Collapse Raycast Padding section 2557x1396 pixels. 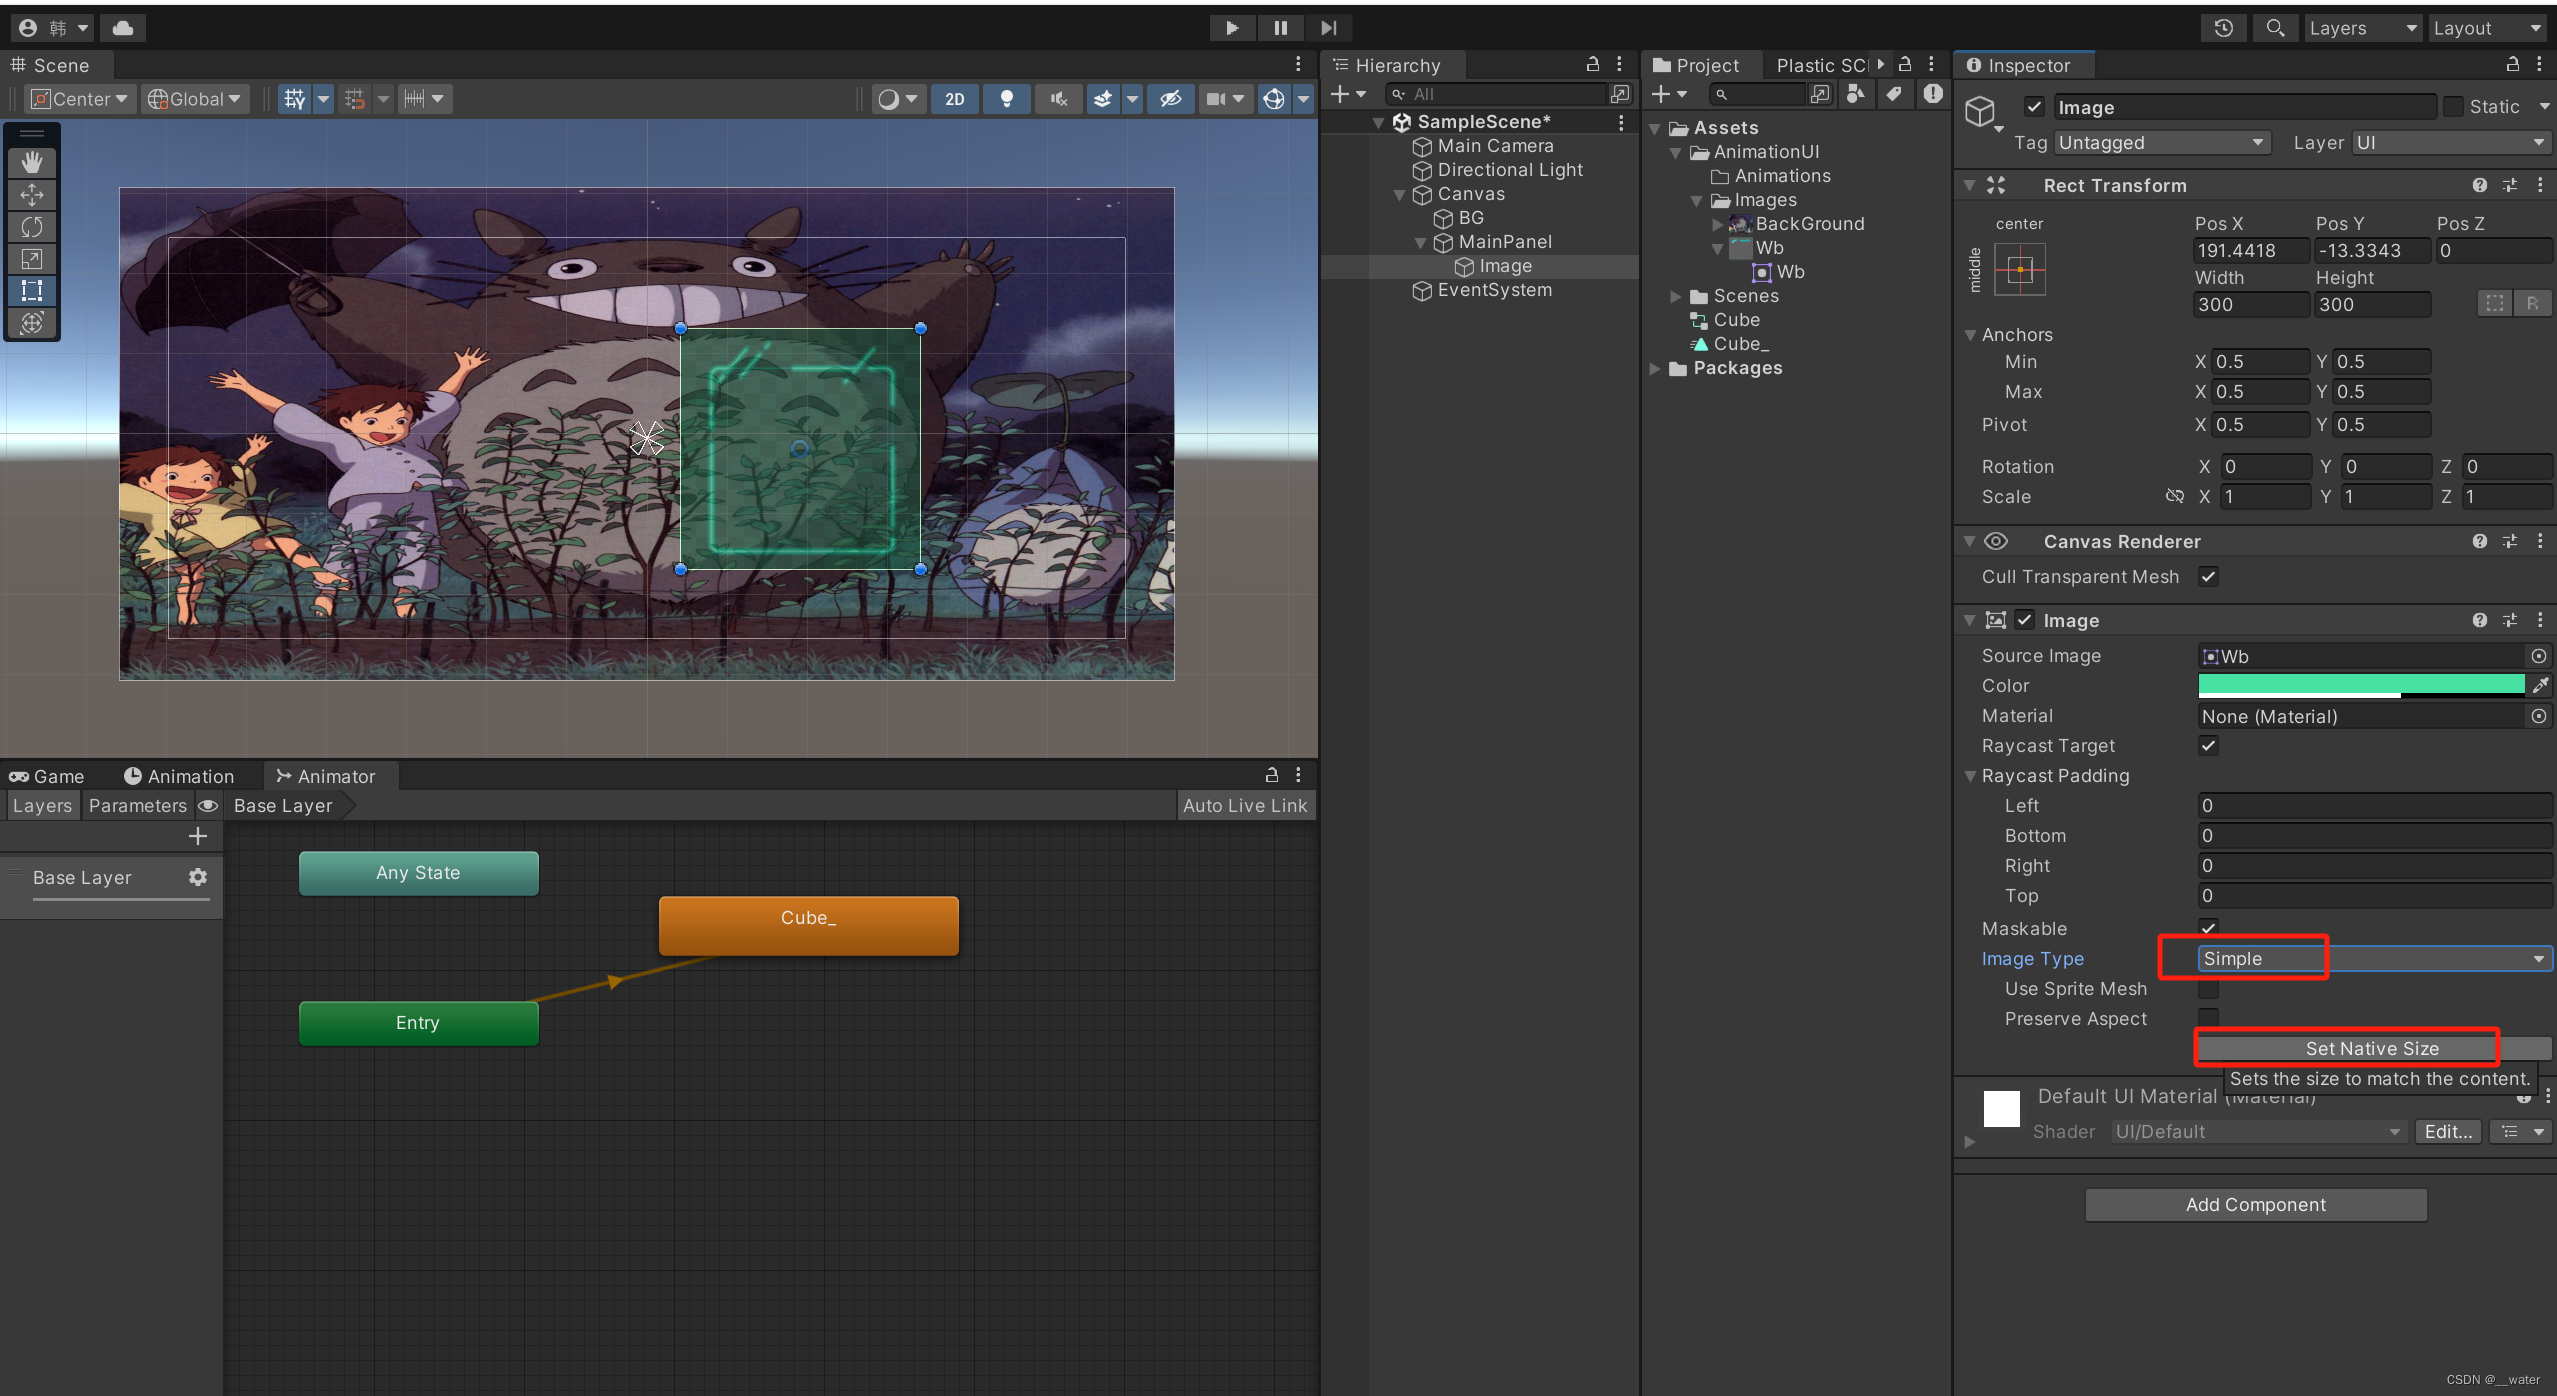[x=1969, y=776]
